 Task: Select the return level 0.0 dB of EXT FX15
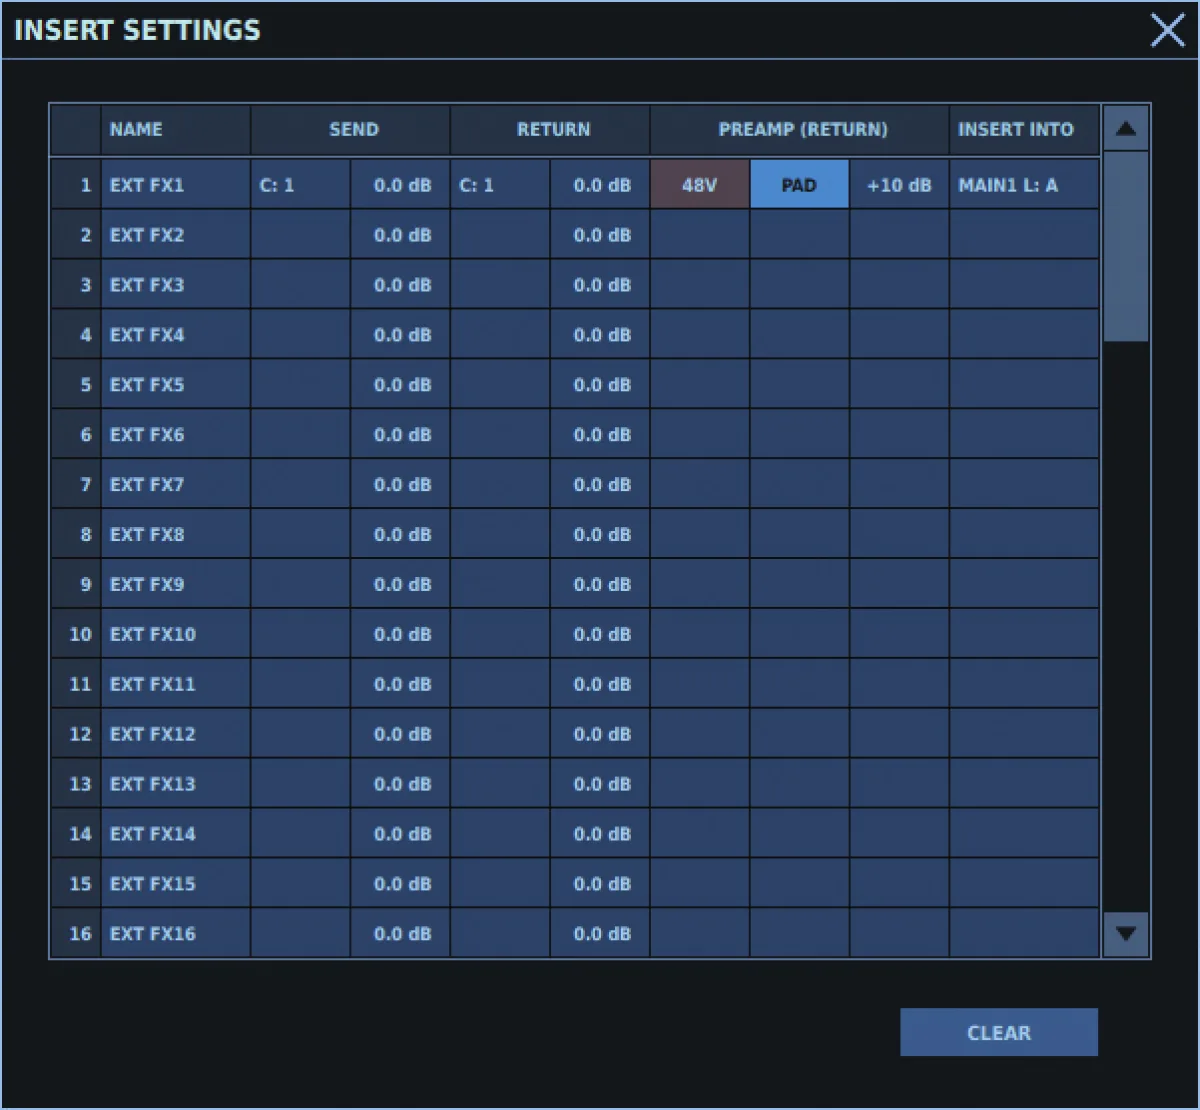point(600,884)
